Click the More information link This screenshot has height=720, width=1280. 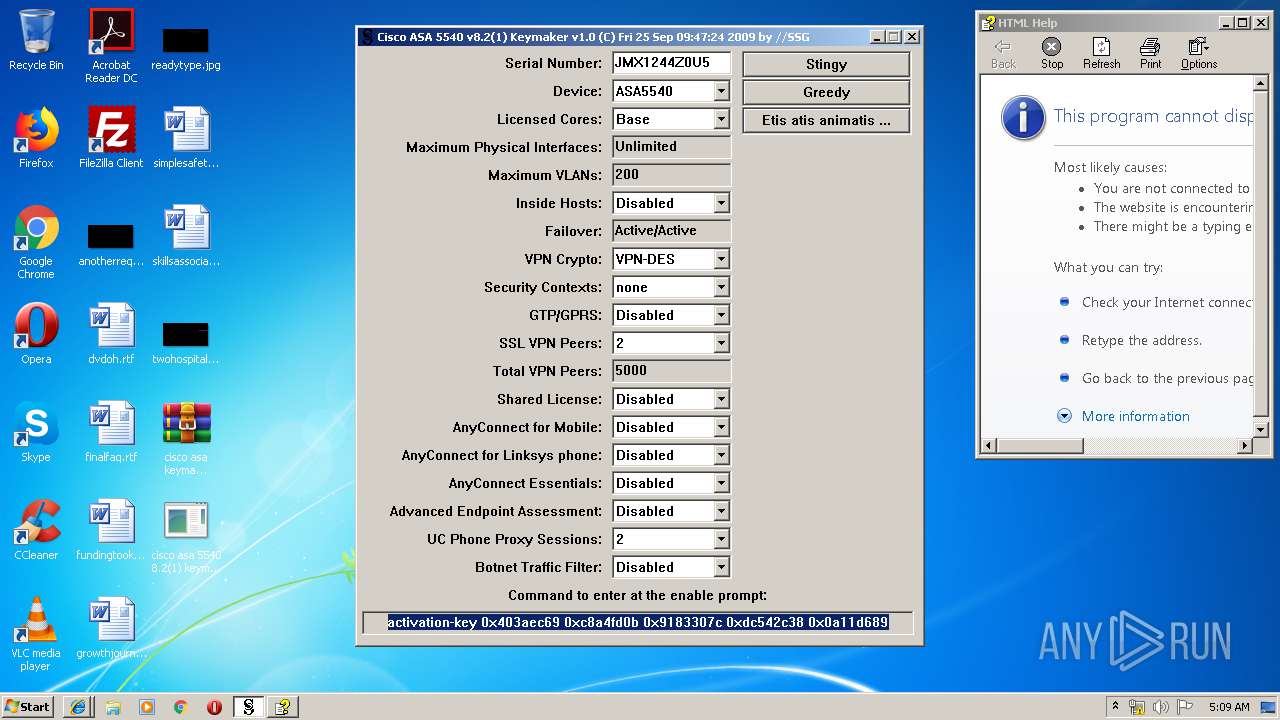pyautogui.click(x=1136, y=416)
